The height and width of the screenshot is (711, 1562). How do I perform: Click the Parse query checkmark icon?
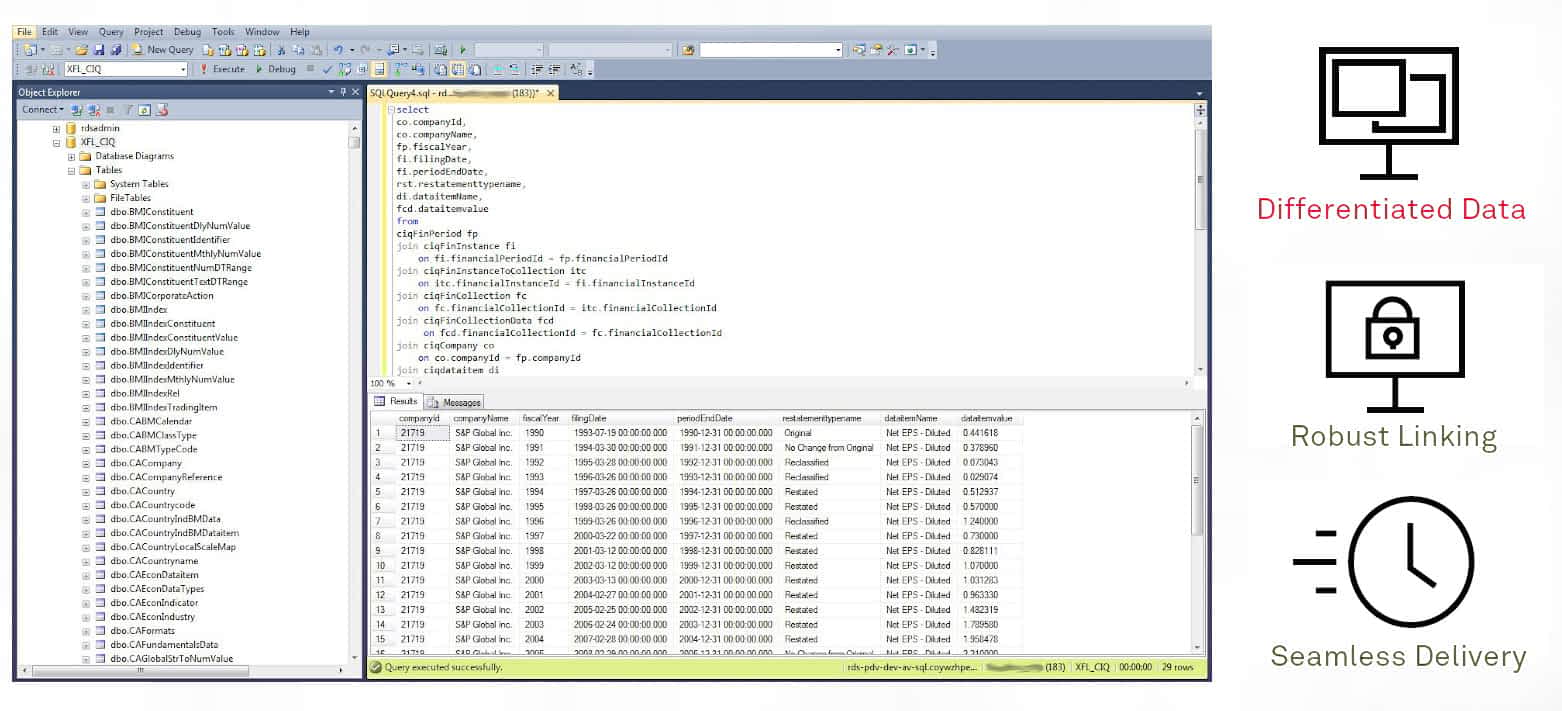[328, 70]
